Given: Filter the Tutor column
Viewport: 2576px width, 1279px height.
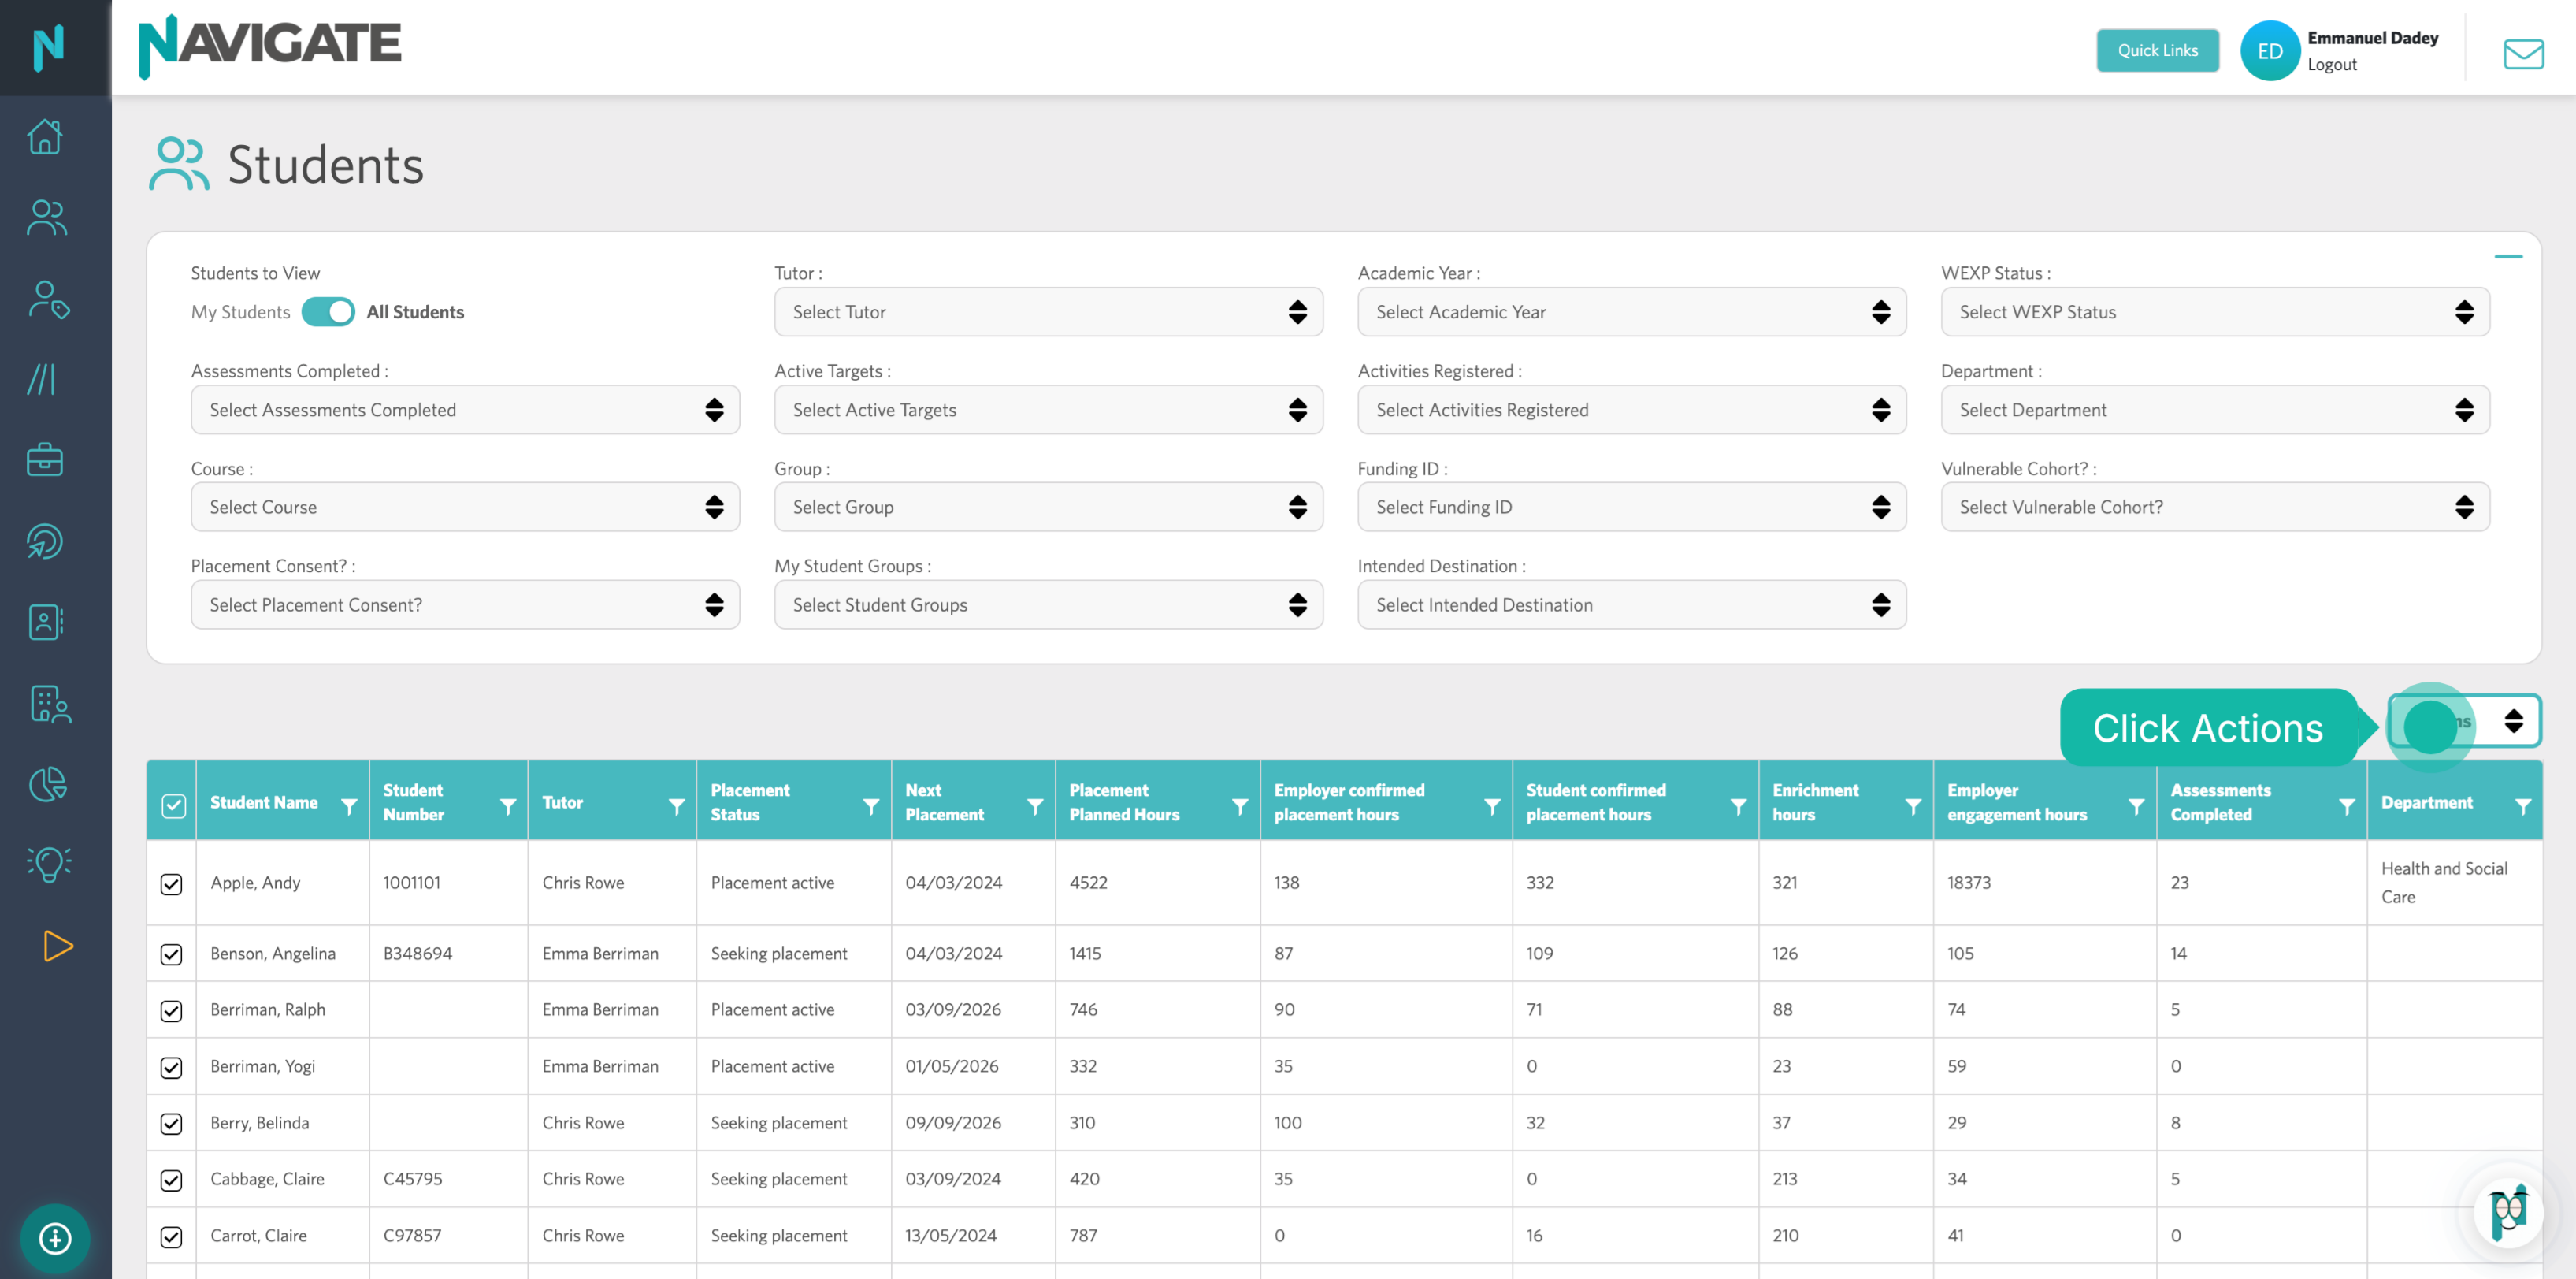Looking at the screenshot, I should click(x=677, y=806).
